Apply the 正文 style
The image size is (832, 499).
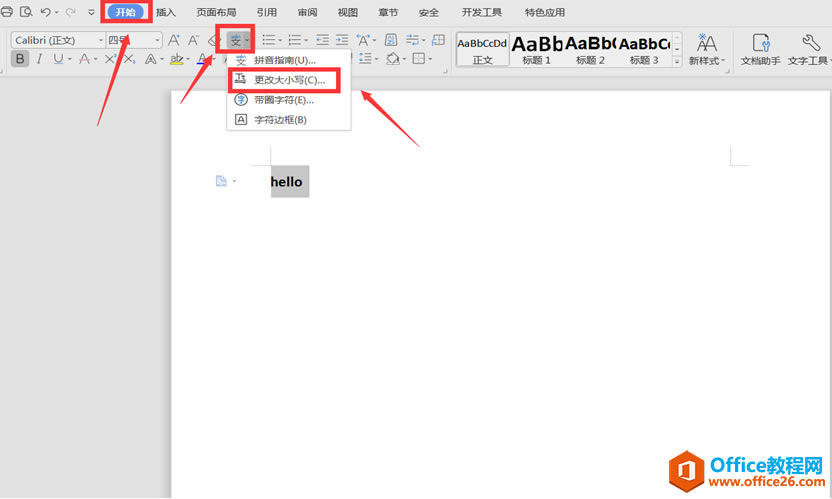(x=482, y=50)
